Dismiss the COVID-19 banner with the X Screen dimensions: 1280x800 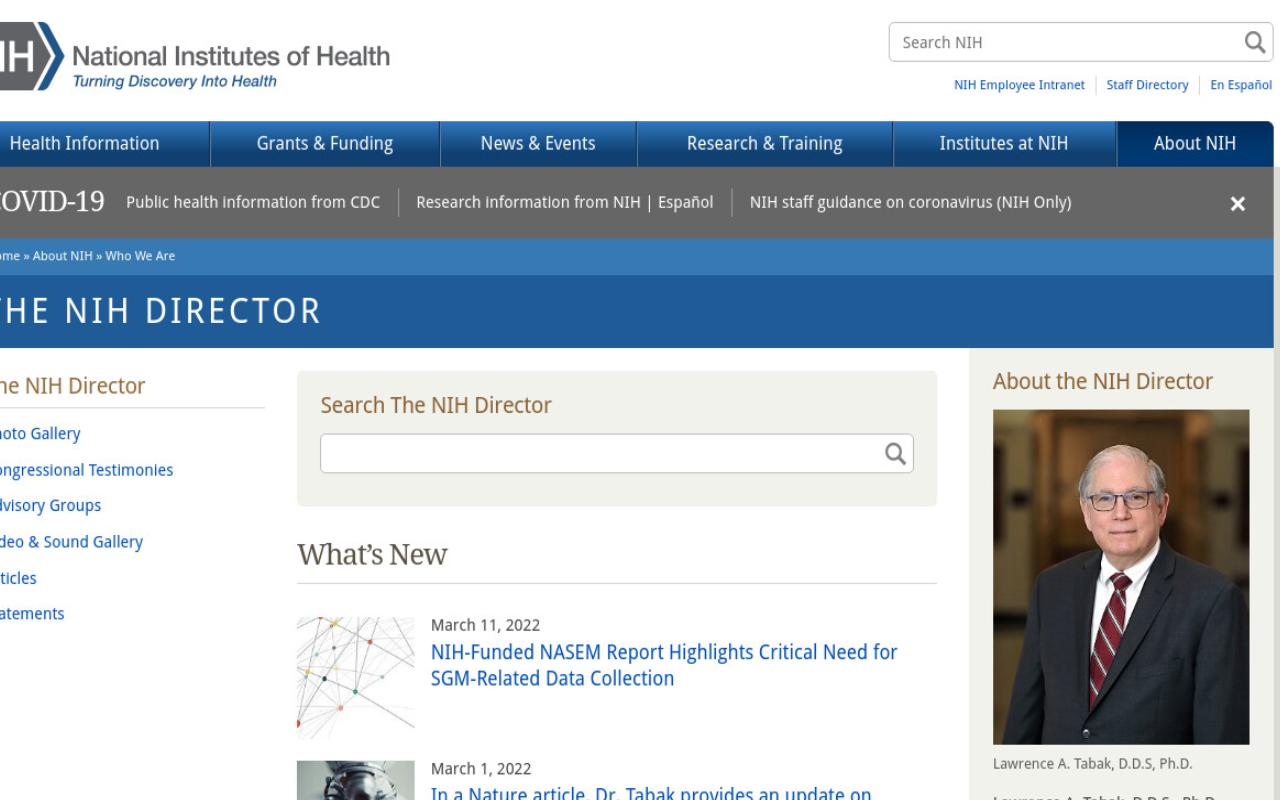tap(1238, 203)
